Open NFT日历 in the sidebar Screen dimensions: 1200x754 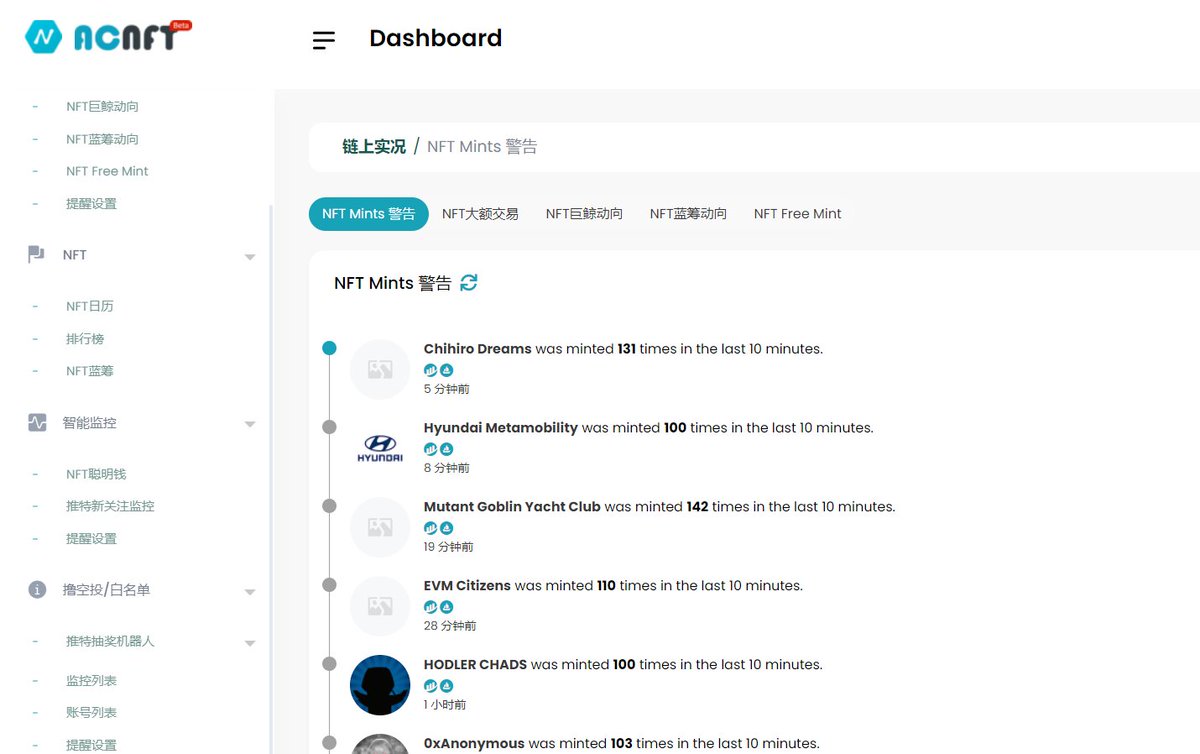pyautogui.click(x=90, y=306)
